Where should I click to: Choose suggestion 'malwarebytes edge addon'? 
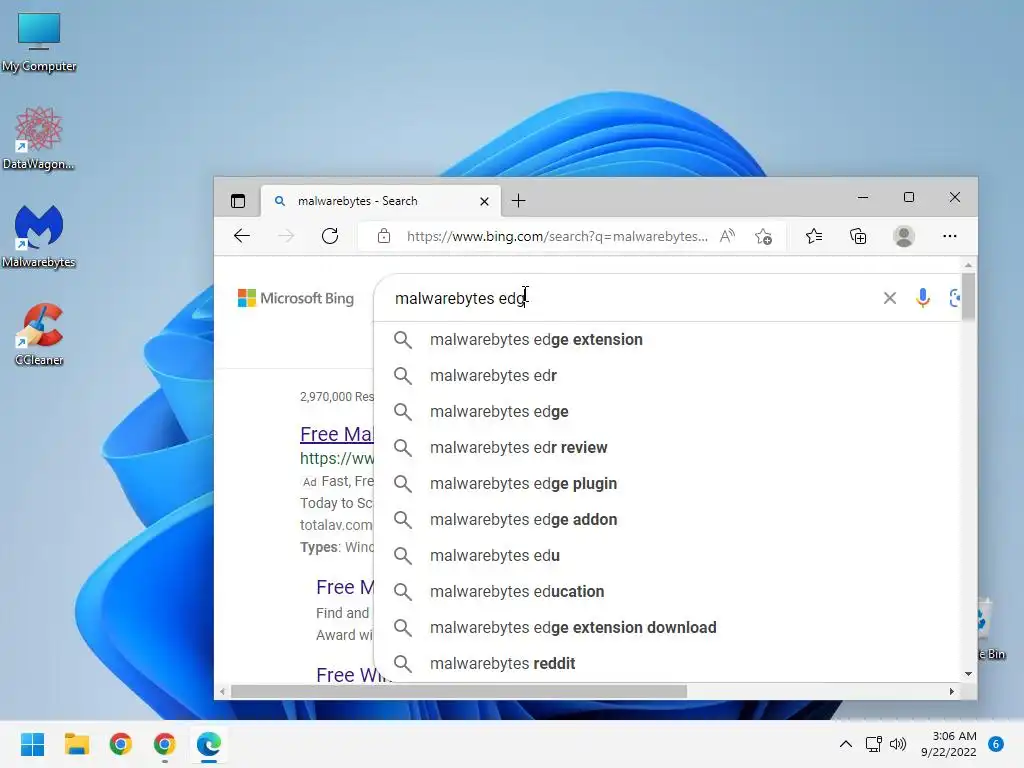click(667, 519)
